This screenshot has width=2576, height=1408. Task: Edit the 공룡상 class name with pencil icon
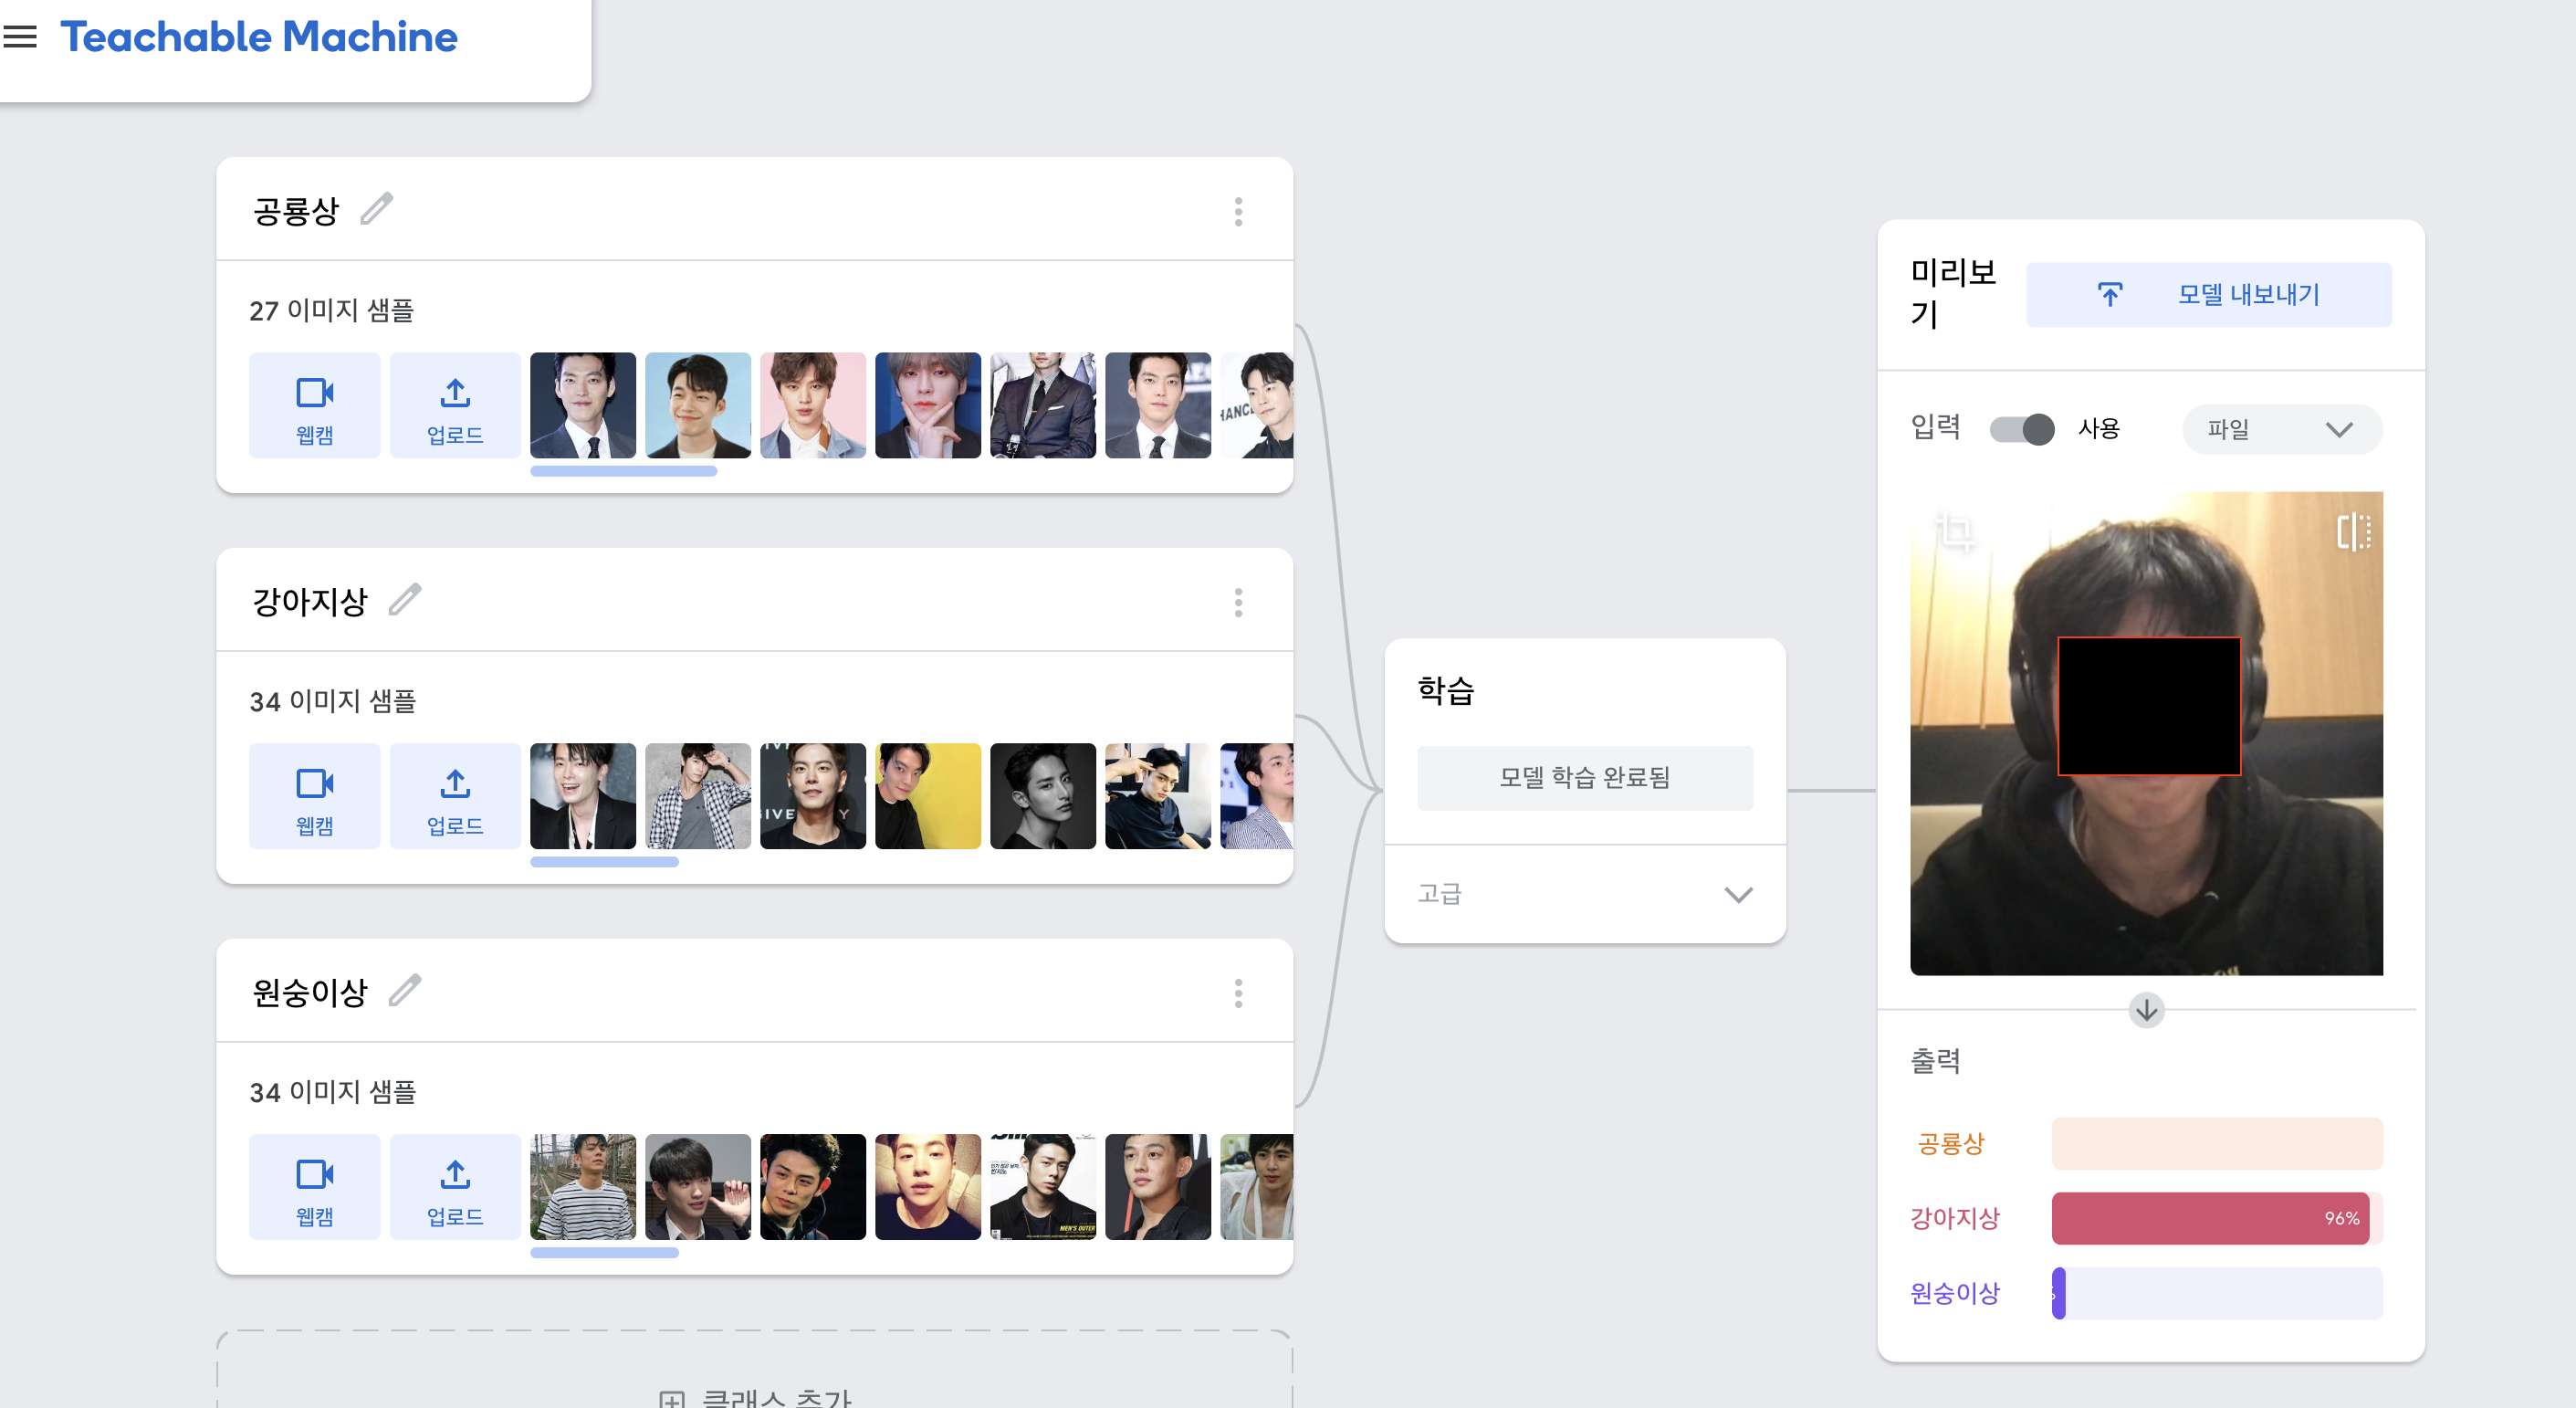click(377, 210)
